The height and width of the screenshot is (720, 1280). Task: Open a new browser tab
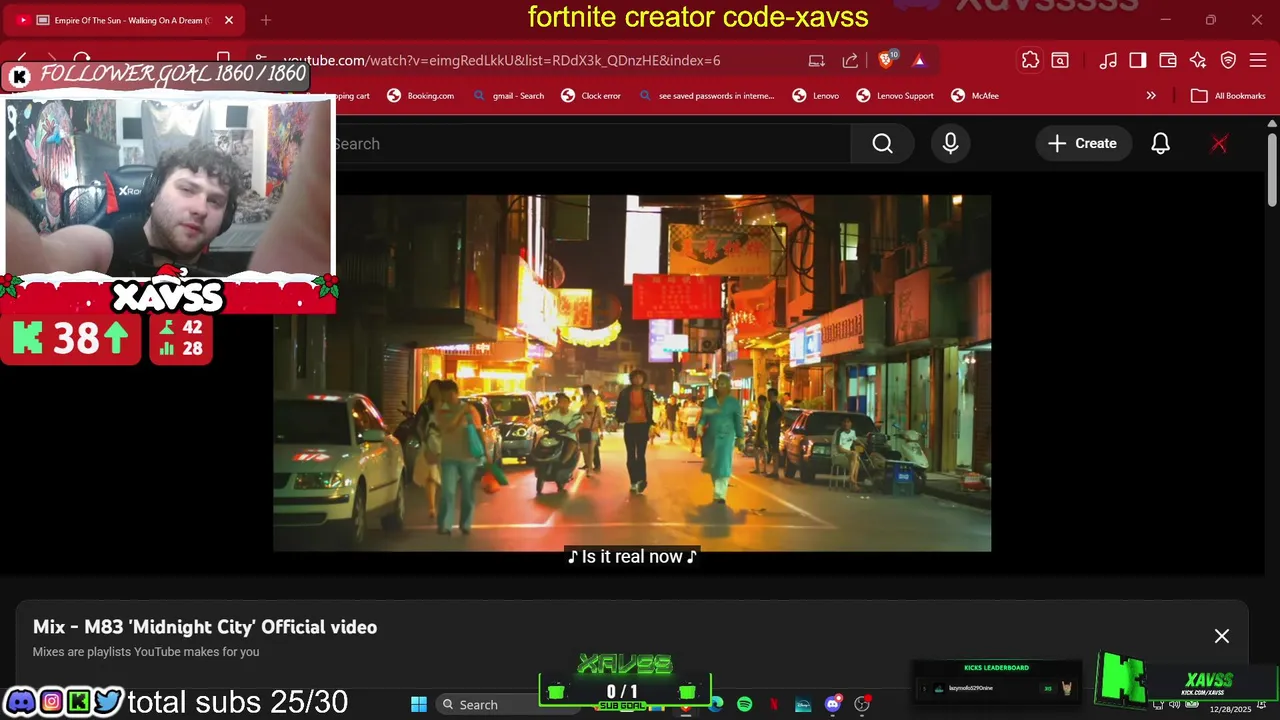(266, 20)
